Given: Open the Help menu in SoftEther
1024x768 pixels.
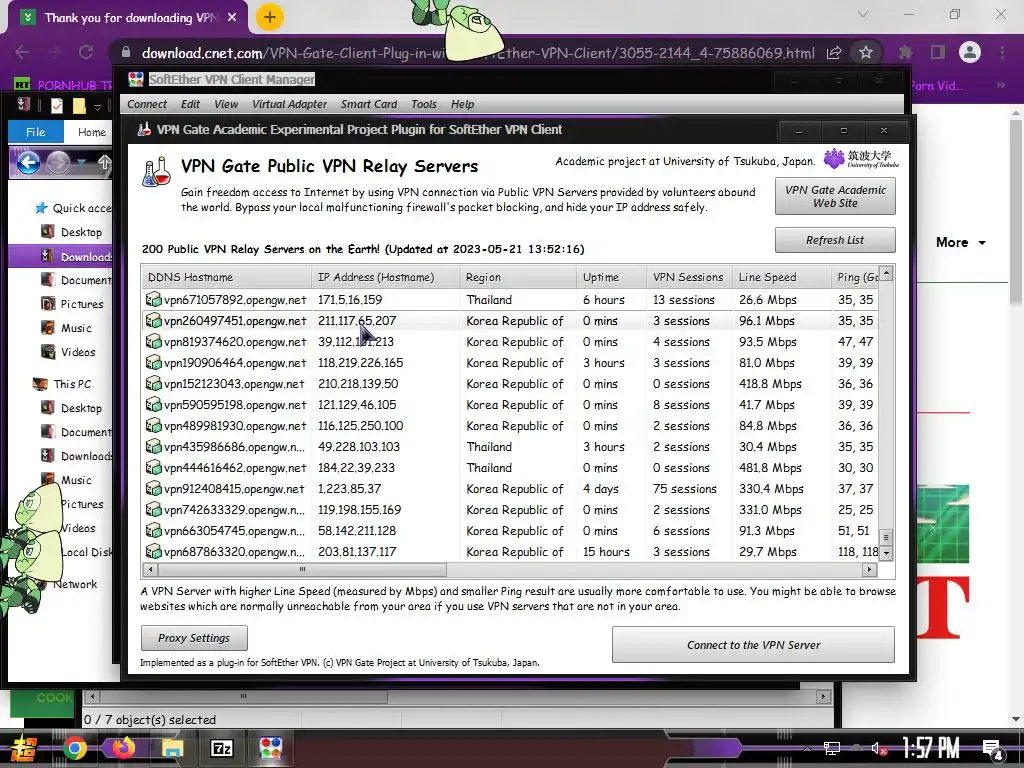Looking at the screenshot, I should (x=462, y=104).
